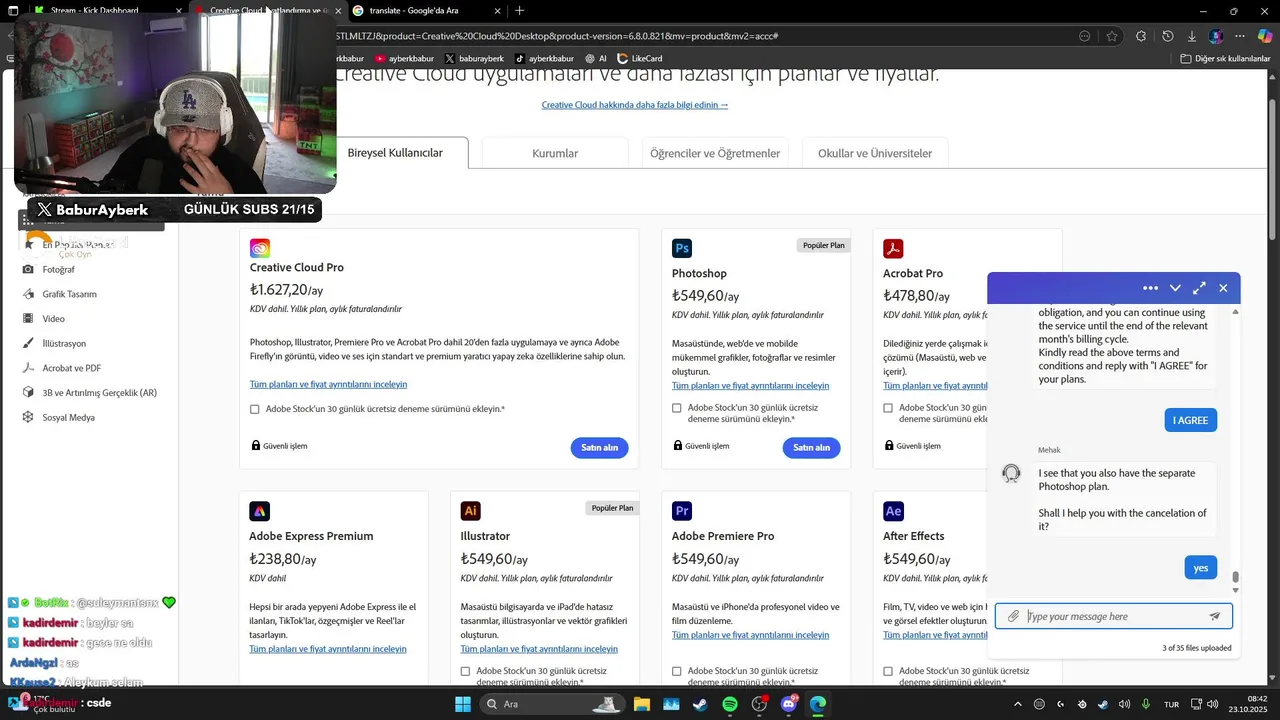Click the Photoshop Ps product icon
Screen dimensions: 1280x720
pyautogui.click(x=682, y=248)
